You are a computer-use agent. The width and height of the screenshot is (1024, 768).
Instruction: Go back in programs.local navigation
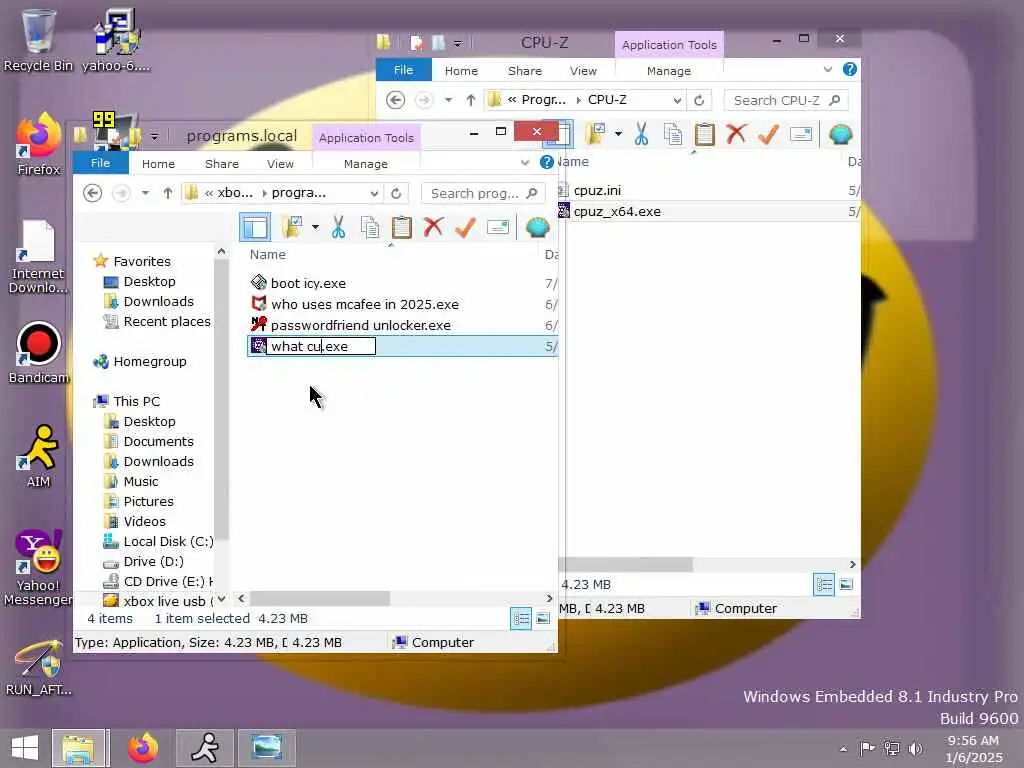(93, 193)
